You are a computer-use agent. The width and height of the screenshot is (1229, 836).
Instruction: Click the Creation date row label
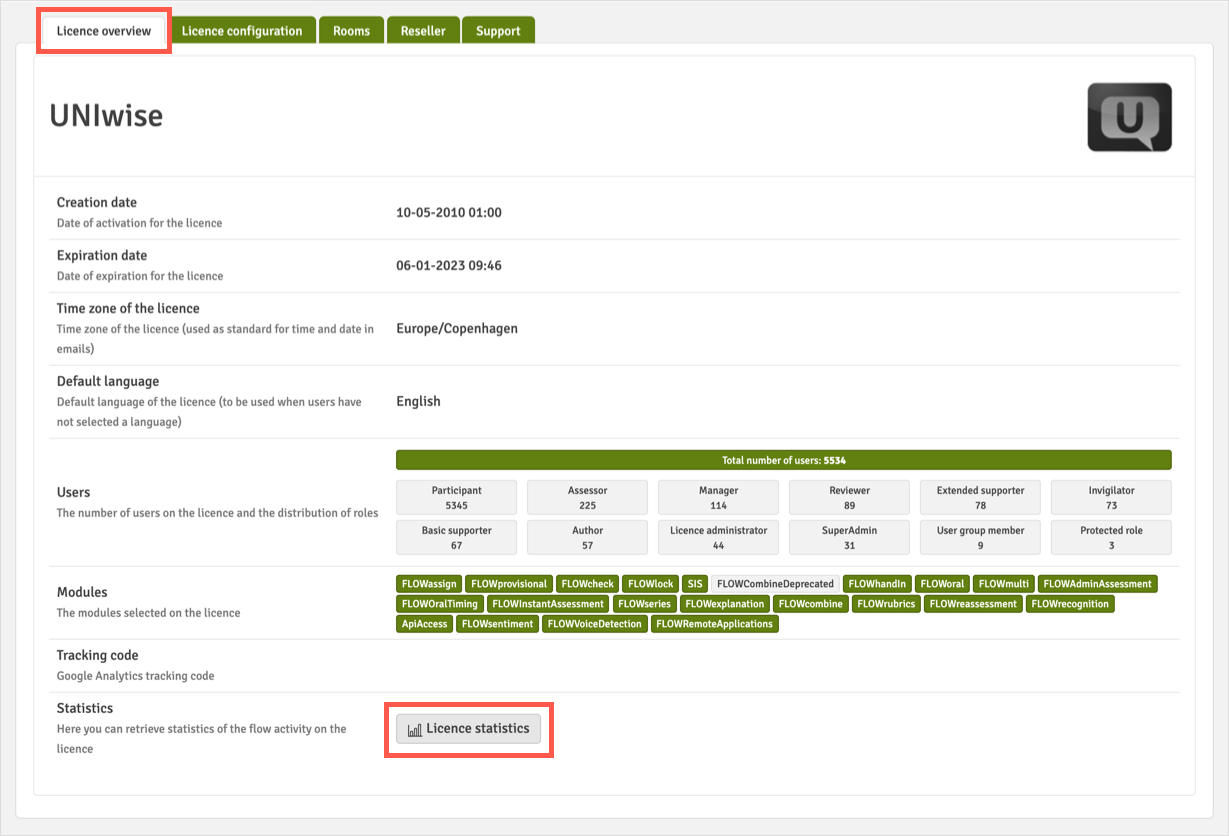coord(97,202)
